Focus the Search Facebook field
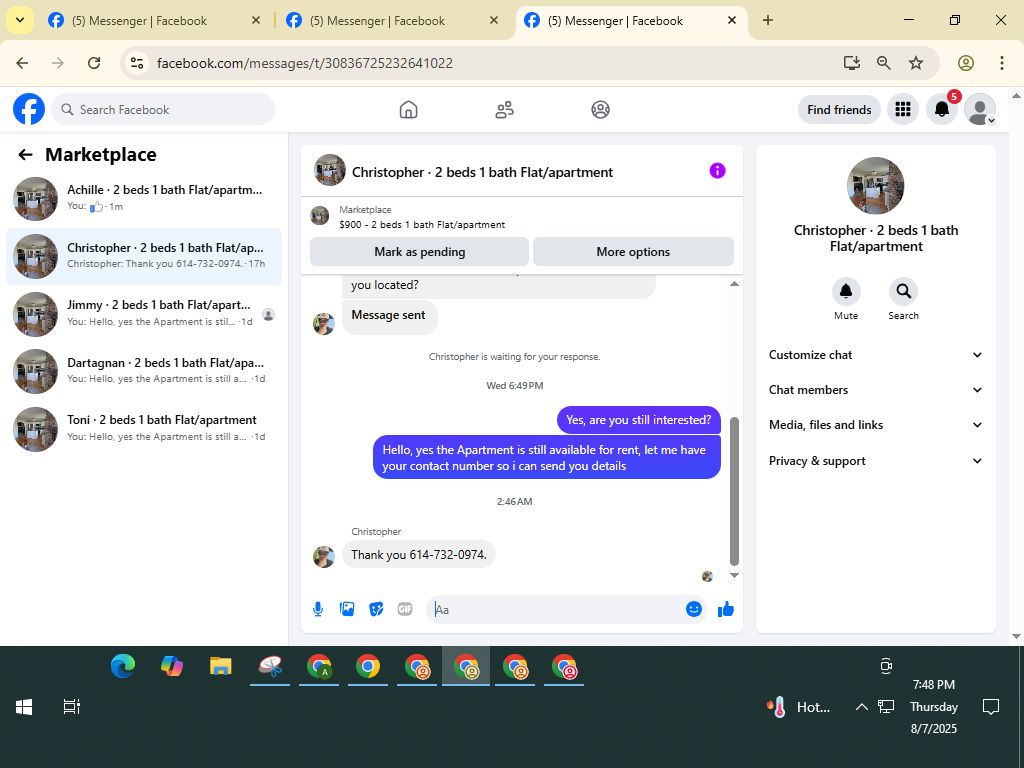Screen dimensions: 1024x768 [163, 110]
